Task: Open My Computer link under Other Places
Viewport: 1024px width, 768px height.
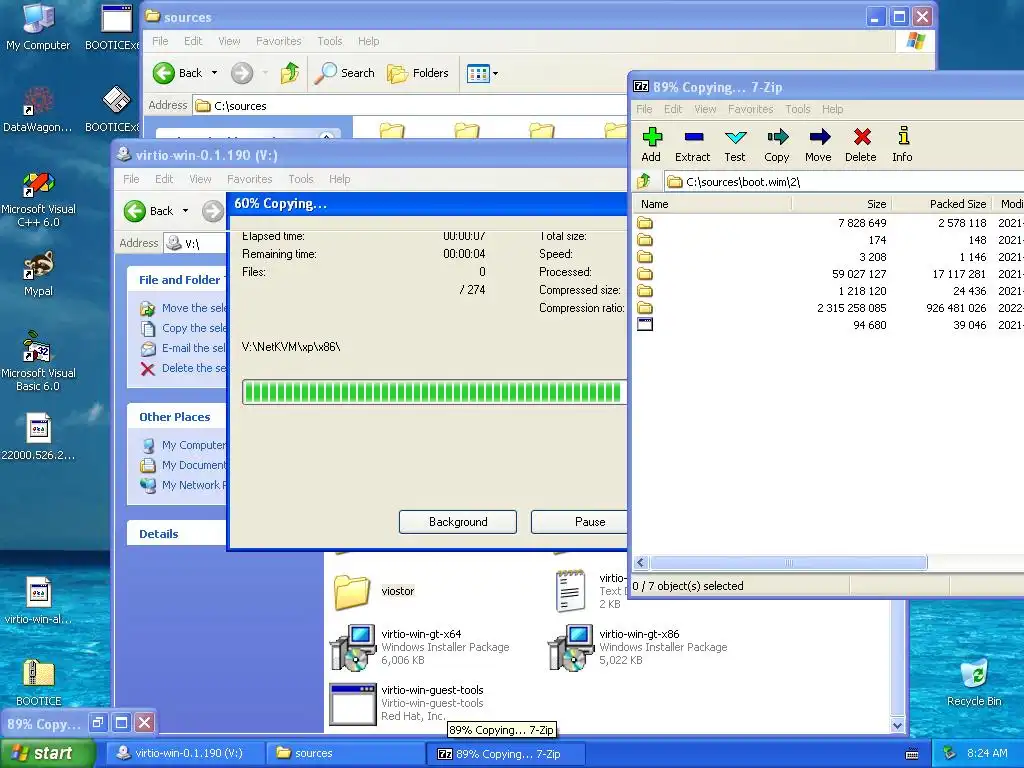Action: coord(184,445)
